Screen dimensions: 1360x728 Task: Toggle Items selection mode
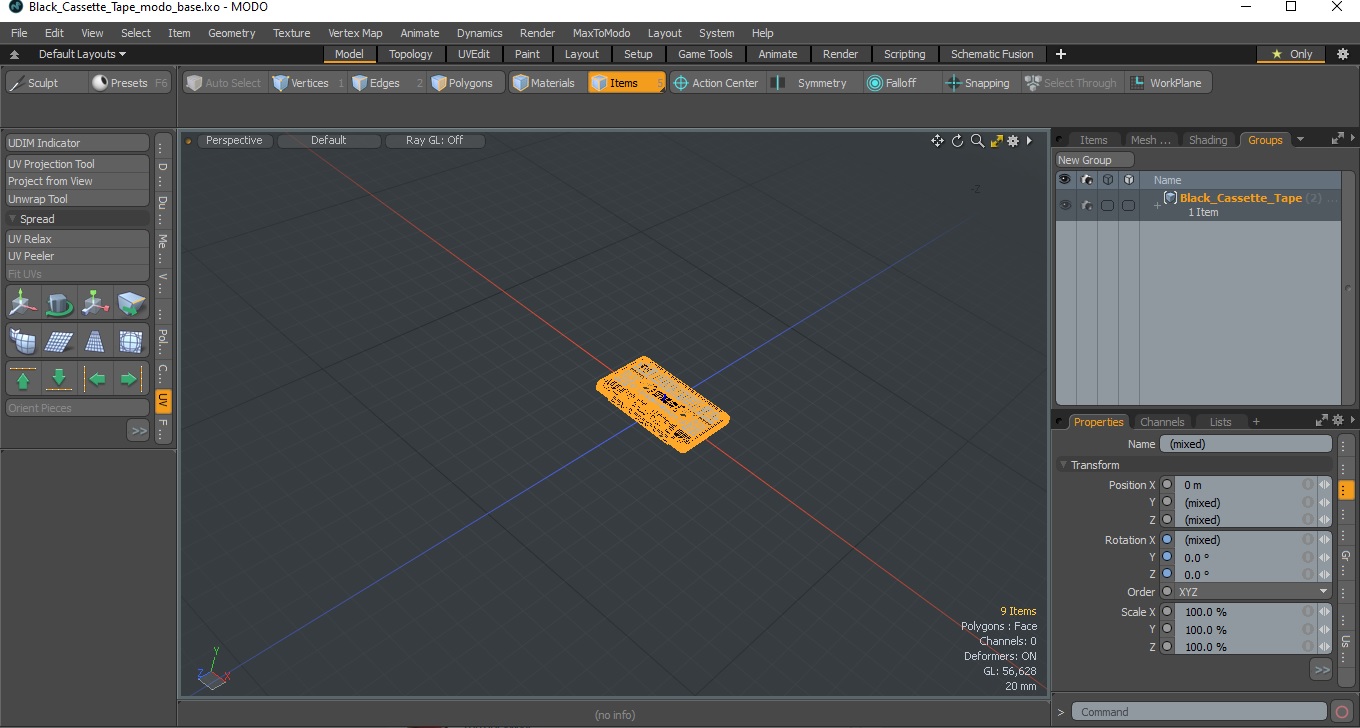[x=626, y=83]
